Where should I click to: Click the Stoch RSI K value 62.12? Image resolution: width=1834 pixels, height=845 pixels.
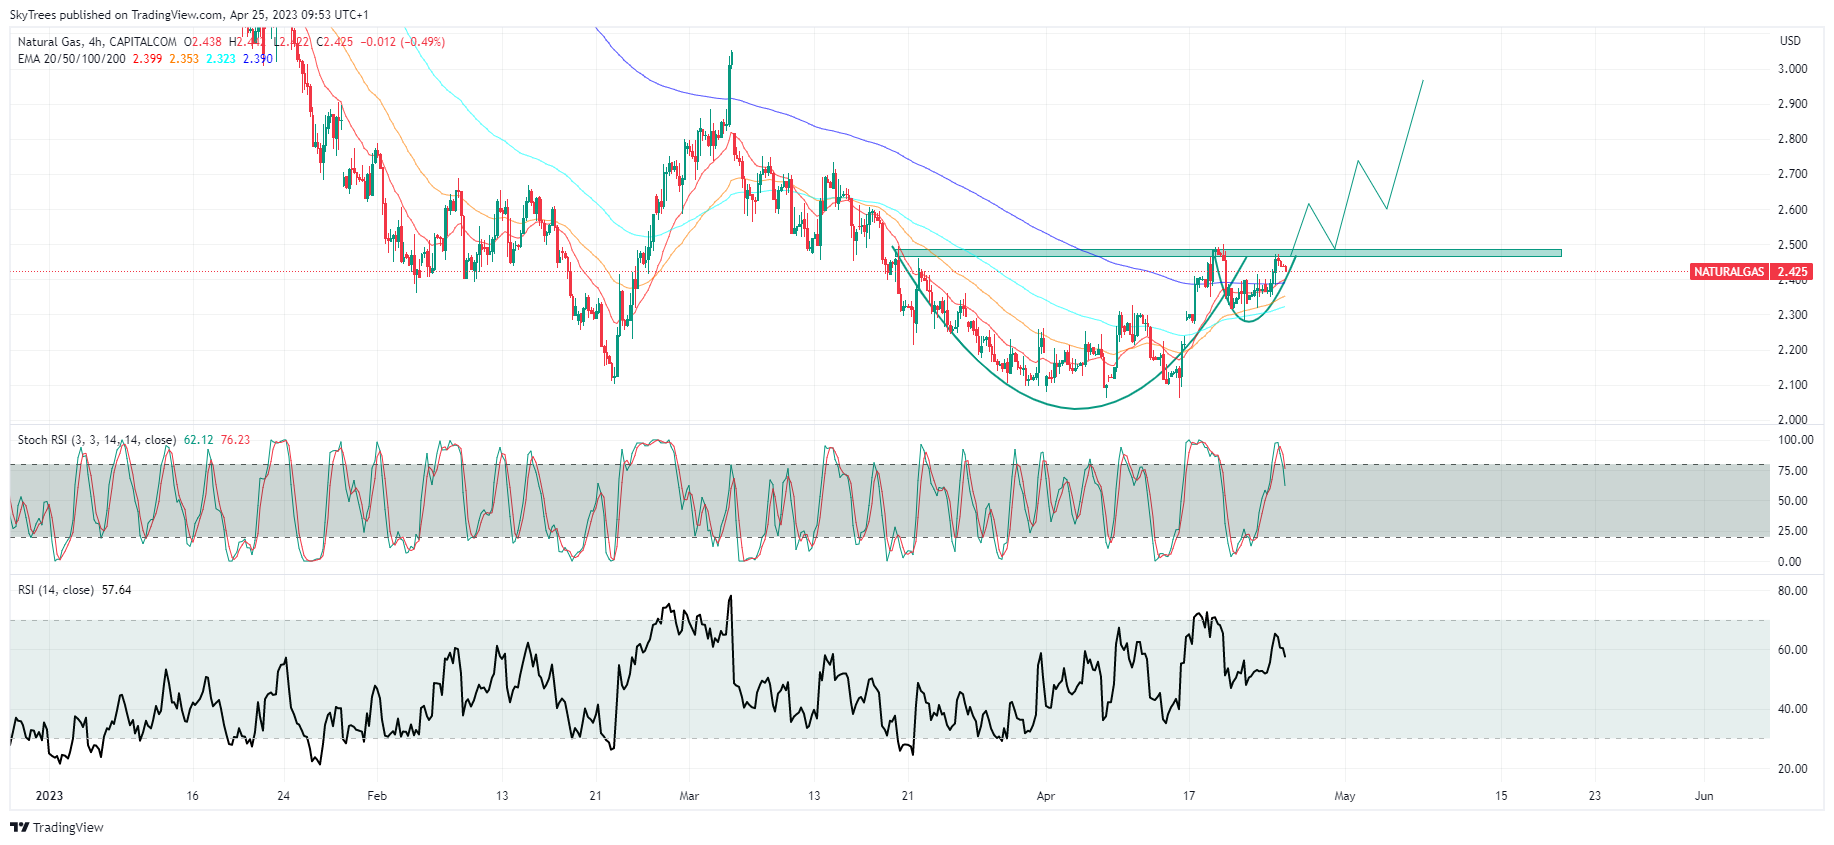point(198,440)
